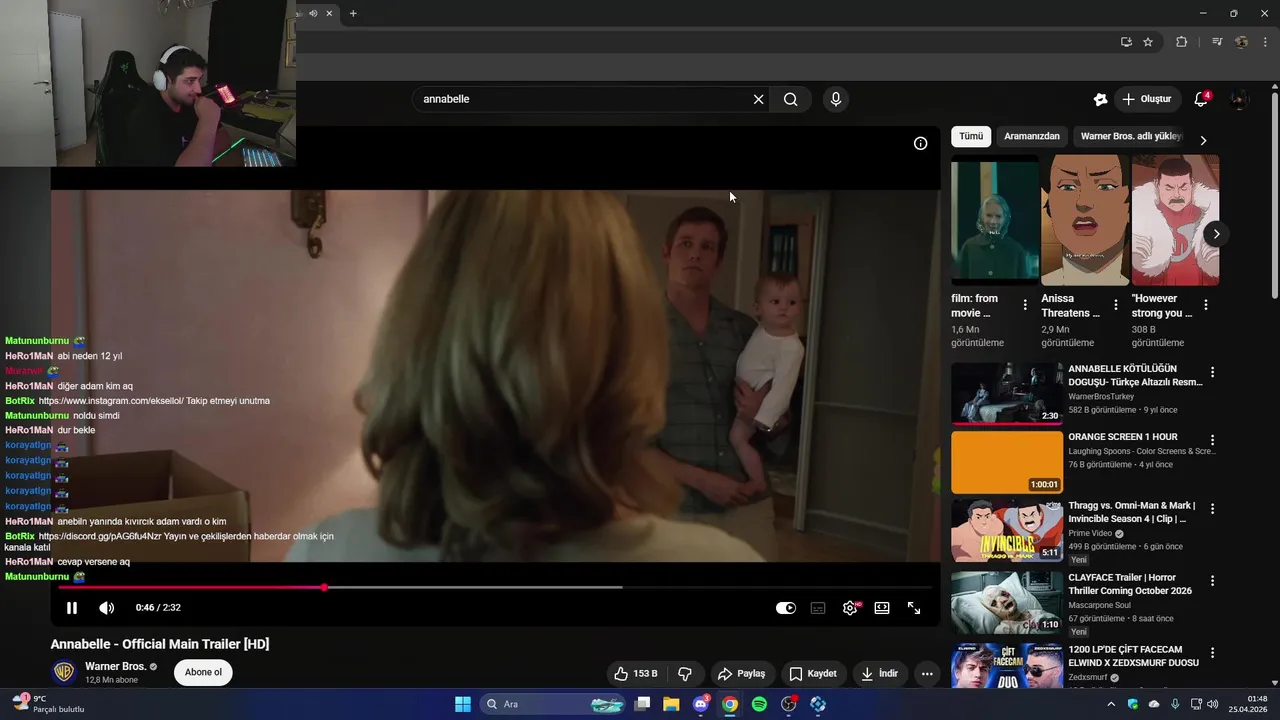Open options for Clayface Trailer video
1280x720 pixels.
(1213, 581)
